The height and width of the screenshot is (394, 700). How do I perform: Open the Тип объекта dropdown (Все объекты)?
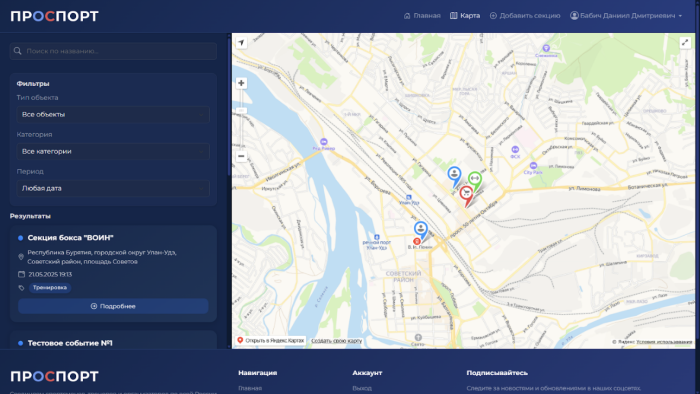tap(113, 115)
